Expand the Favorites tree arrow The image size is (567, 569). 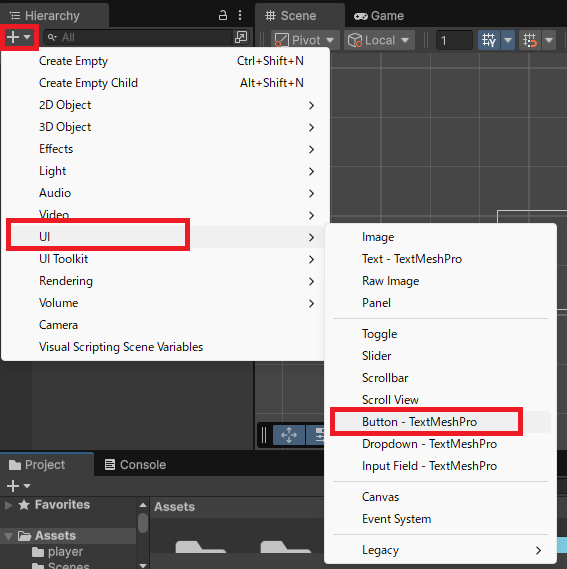coord(9,505)
